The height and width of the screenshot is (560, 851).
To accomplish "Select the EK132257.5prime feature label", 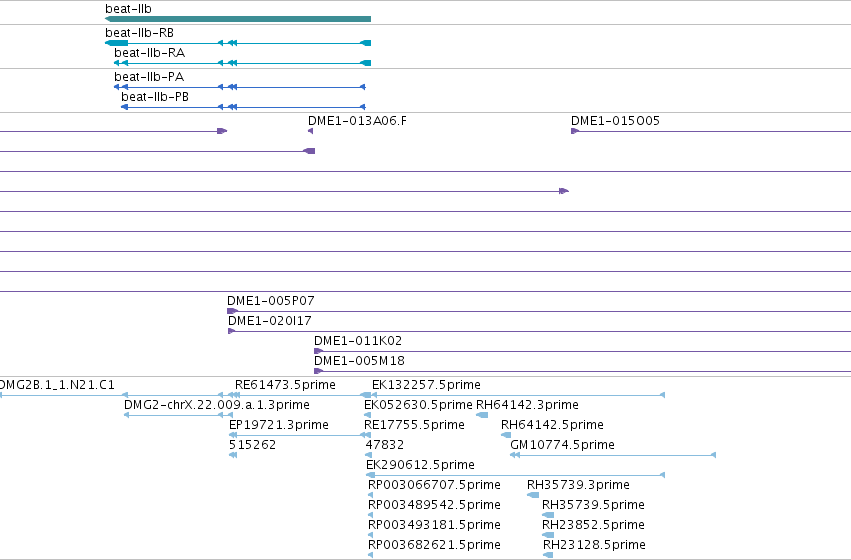I will click(426, 385).
